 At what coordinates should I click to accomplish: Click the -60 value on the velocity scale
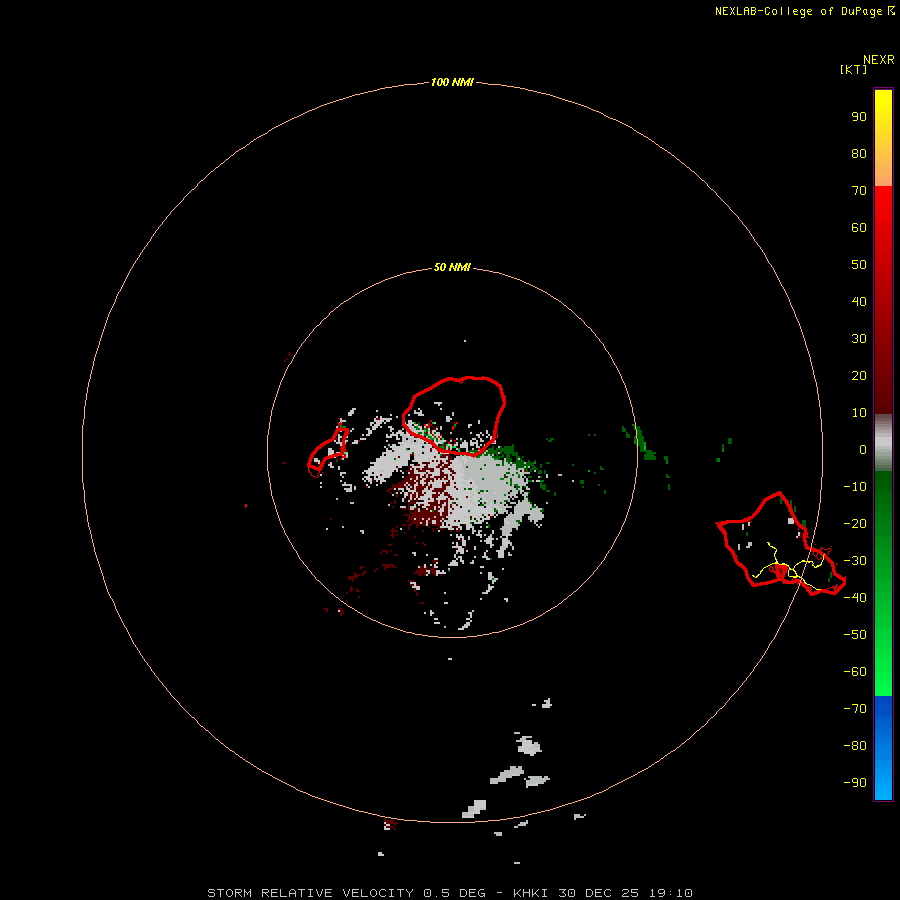(855, 672)
